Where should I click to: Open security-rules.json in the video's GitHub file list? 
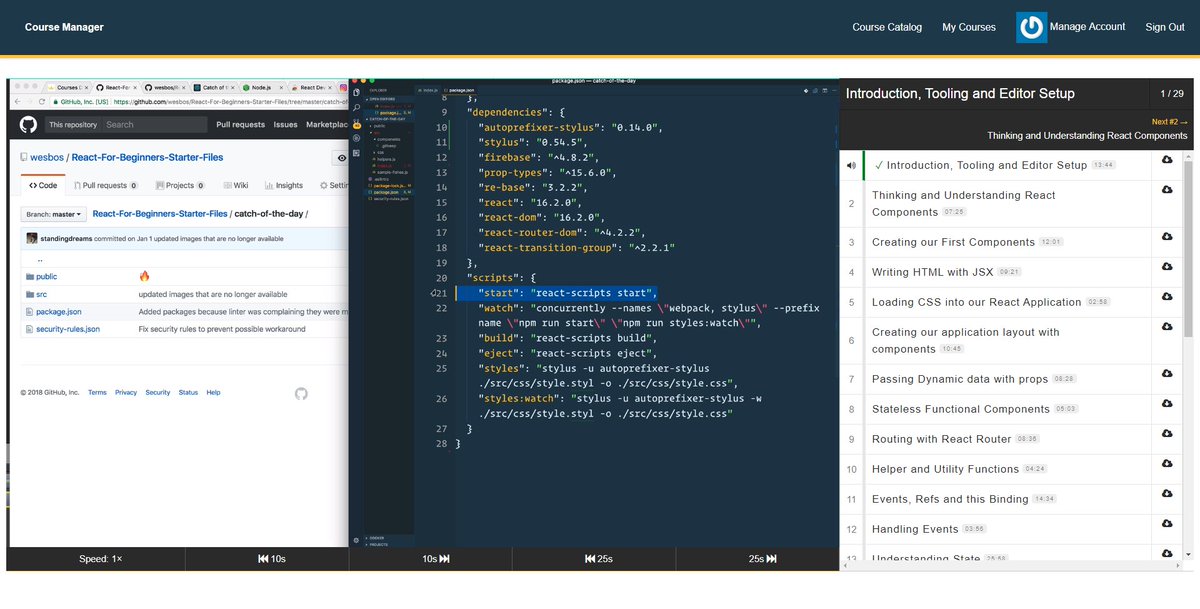68,329
